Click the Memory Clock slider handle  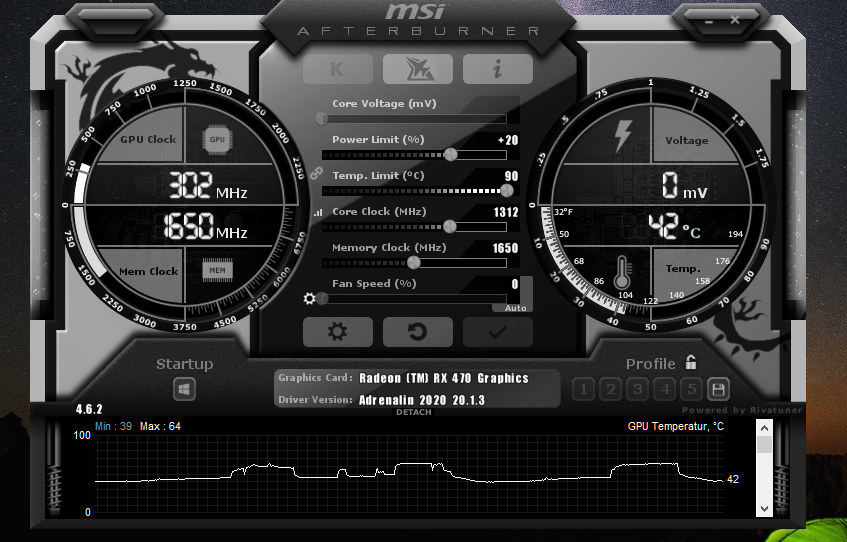[x=414, y=263]
